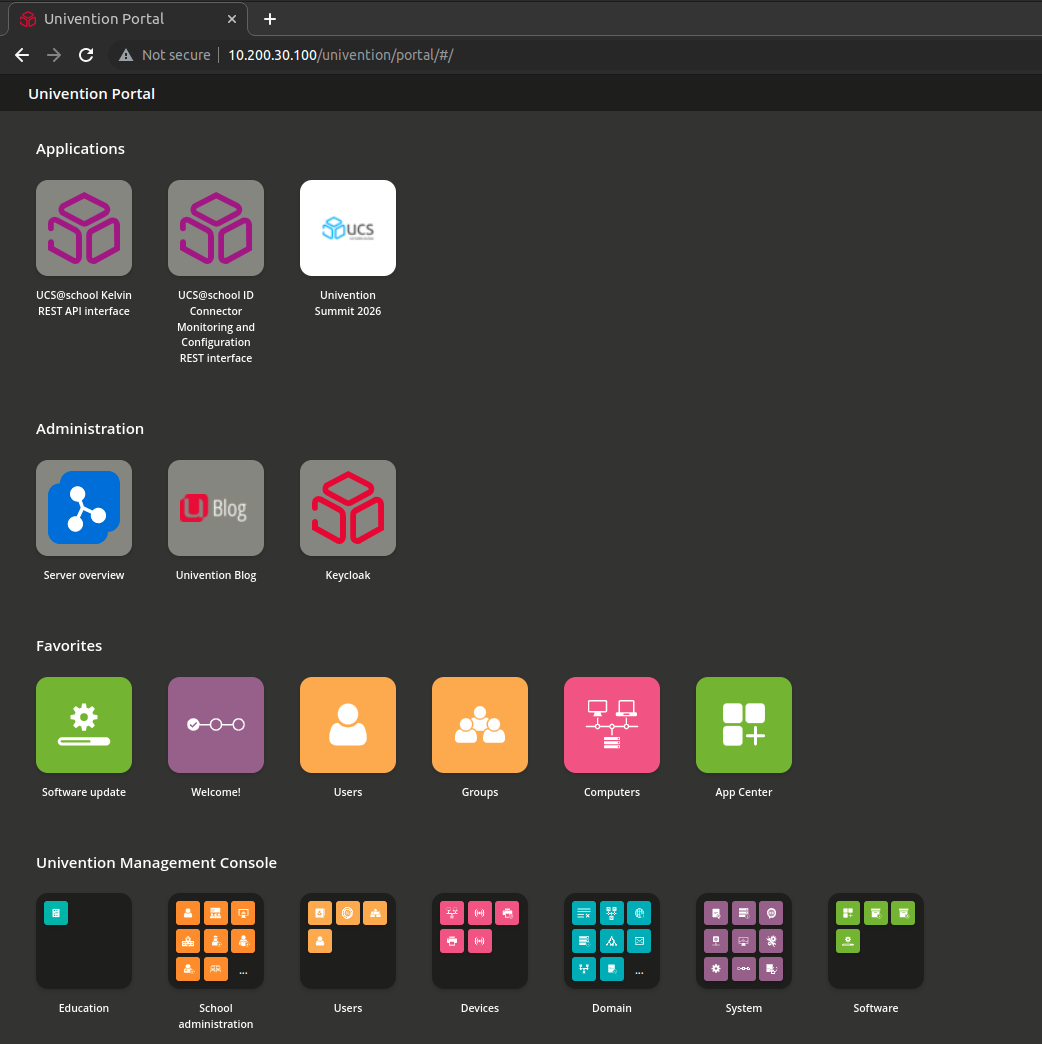Open the Keycloak administration tile
This screenshot has width=1042, height=1044.
tap(348, 508)
